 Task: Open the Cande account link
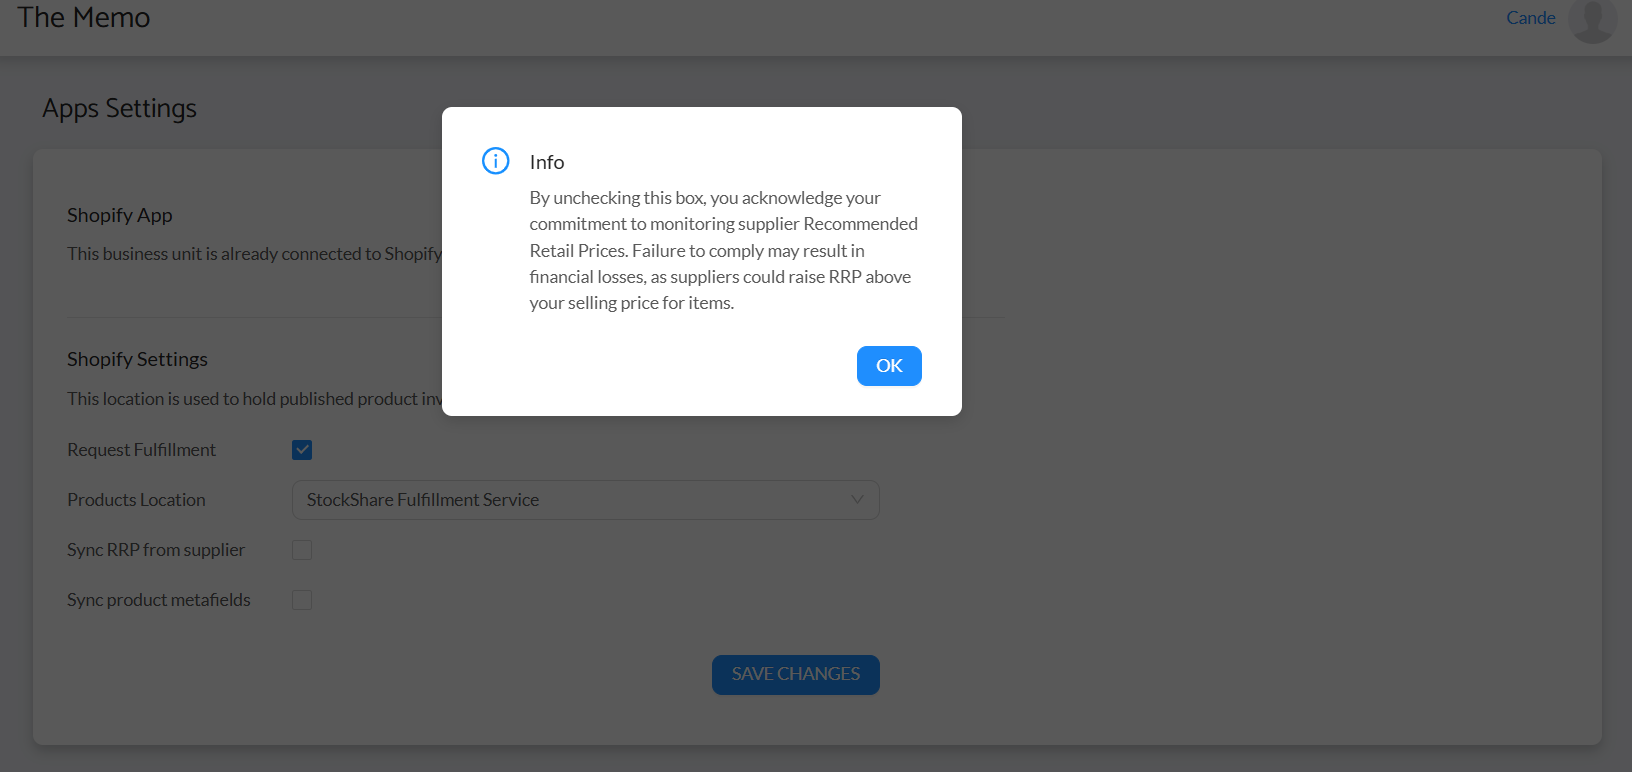click(x=1530, y=18)
